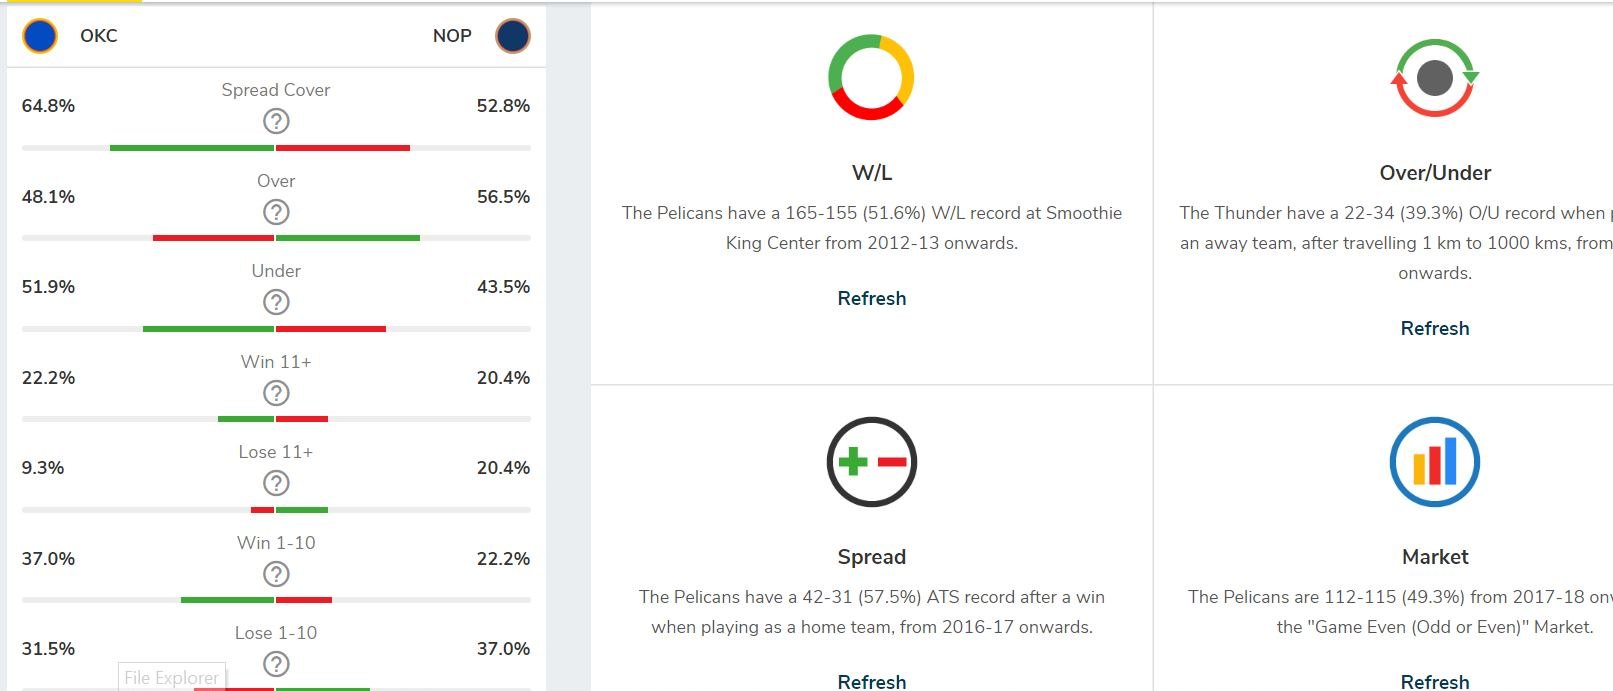The image size is (1613, 691).
Task: Click the OKC team logo
Action: point(40,36)
